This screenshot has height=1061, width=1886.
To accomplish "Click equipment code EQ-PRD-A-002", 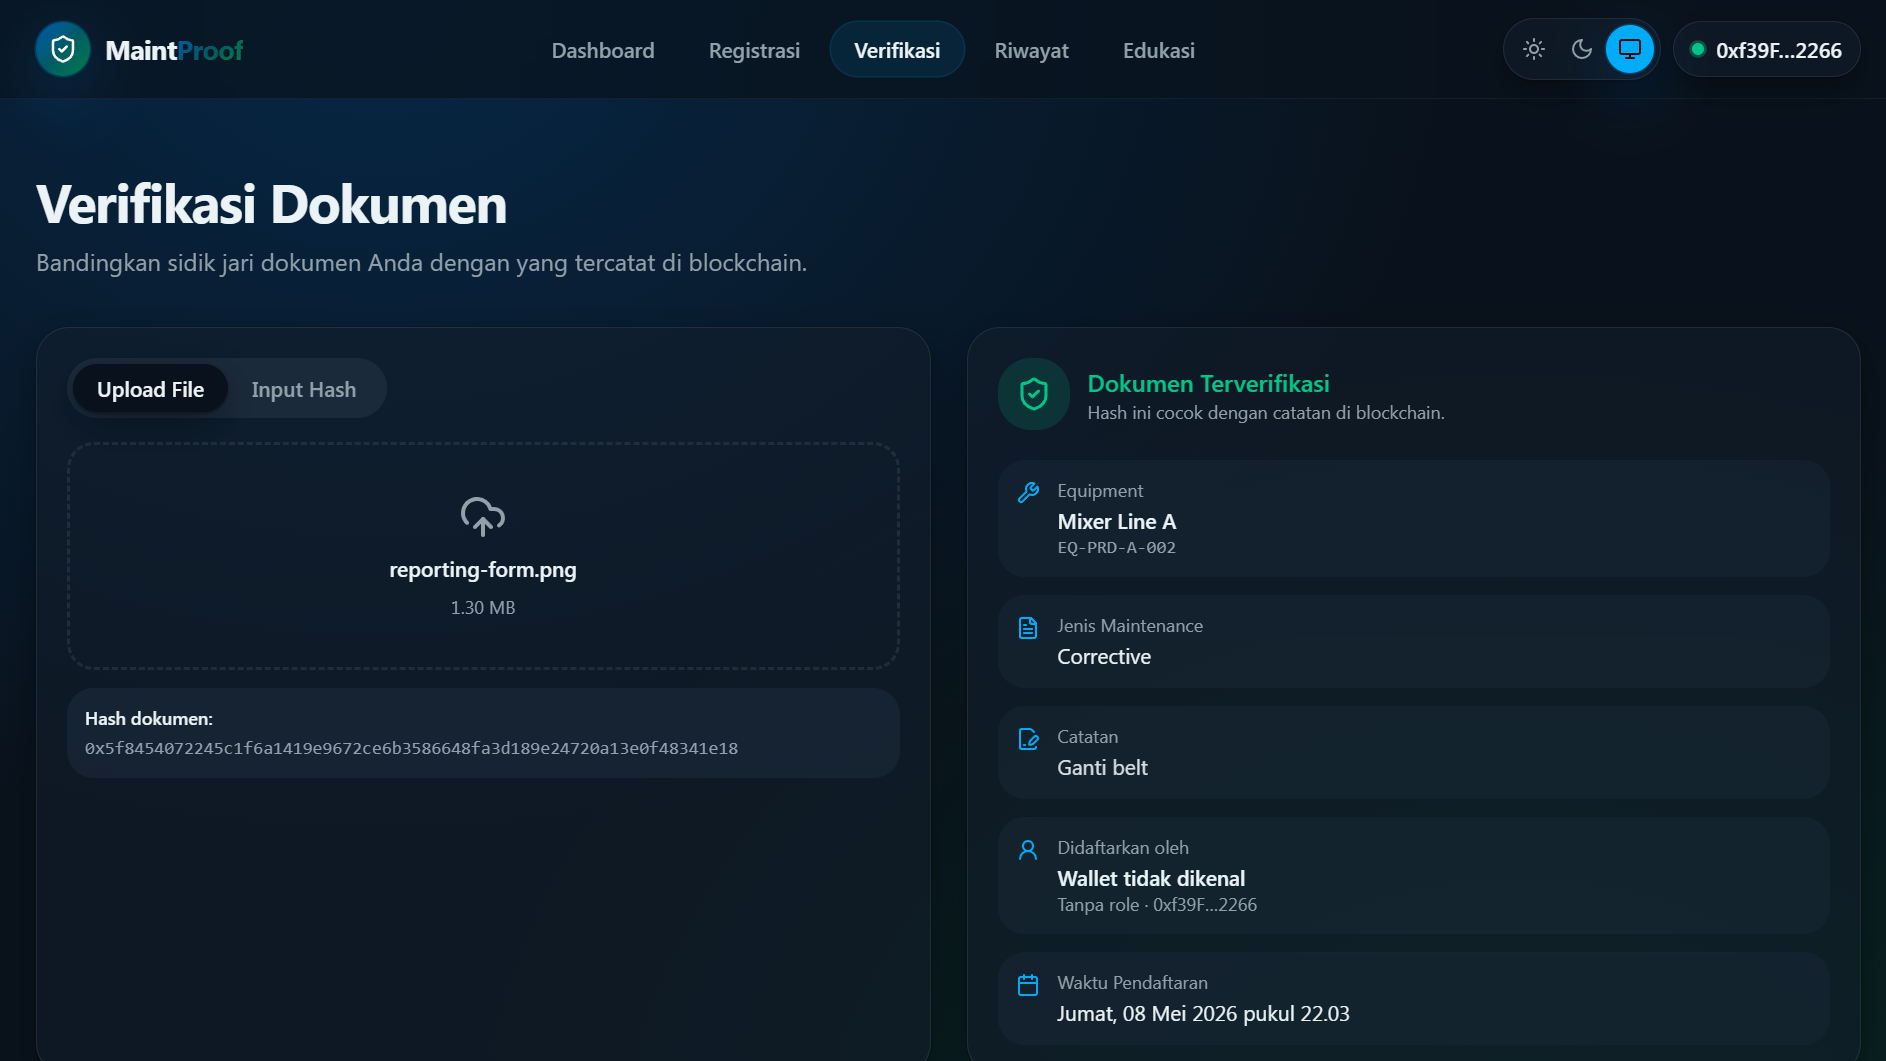I will pos(1117,548).
